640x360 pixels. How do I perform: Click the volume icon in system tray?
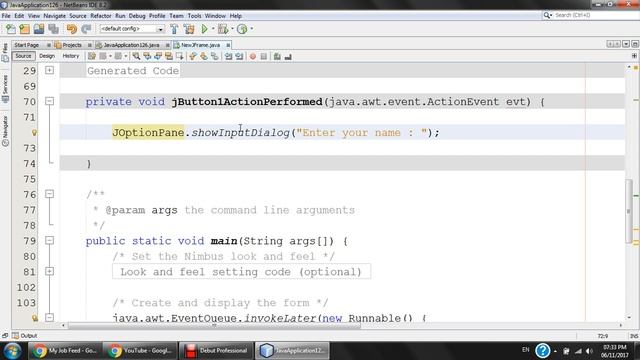(589, 351)
